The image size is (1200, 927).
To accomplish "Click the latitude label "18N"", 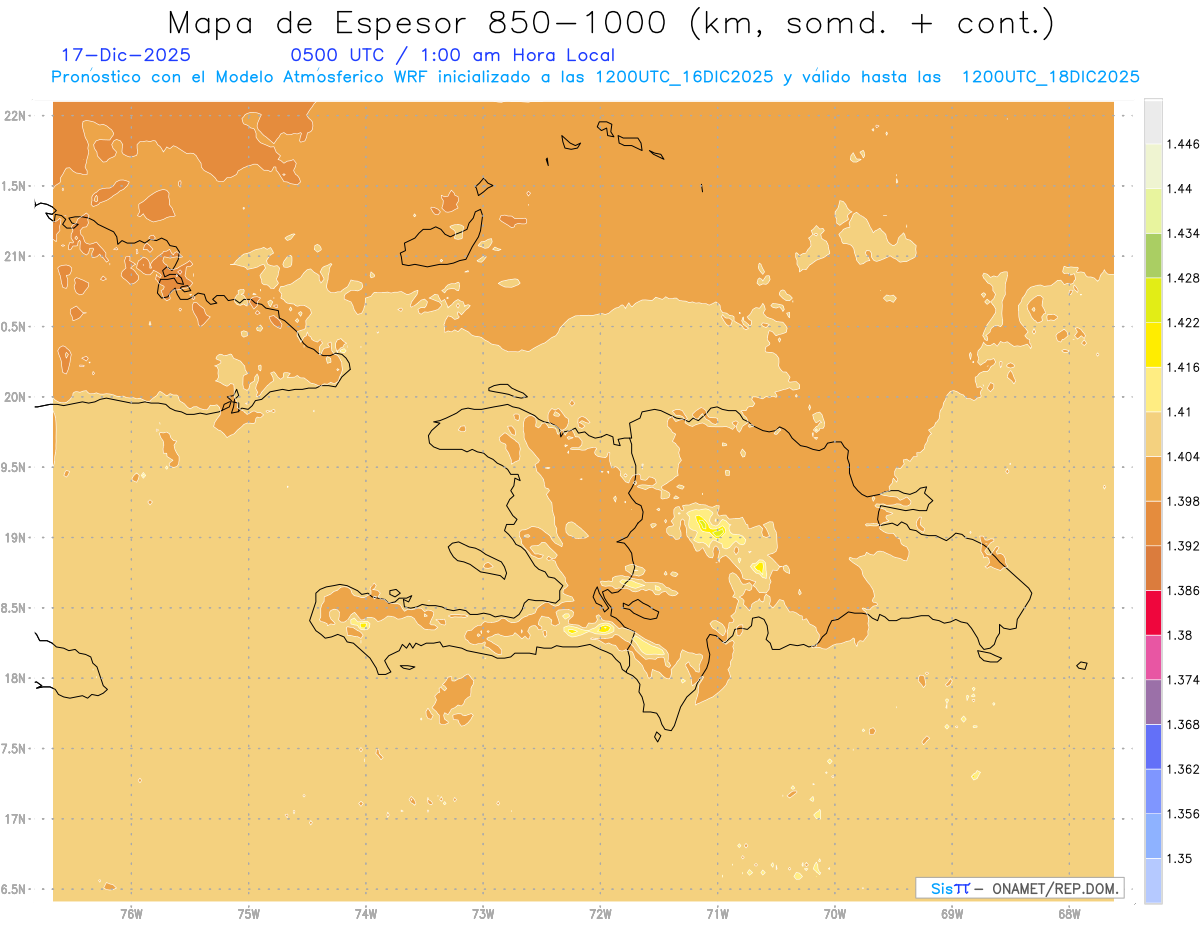I will coord(15,678).
